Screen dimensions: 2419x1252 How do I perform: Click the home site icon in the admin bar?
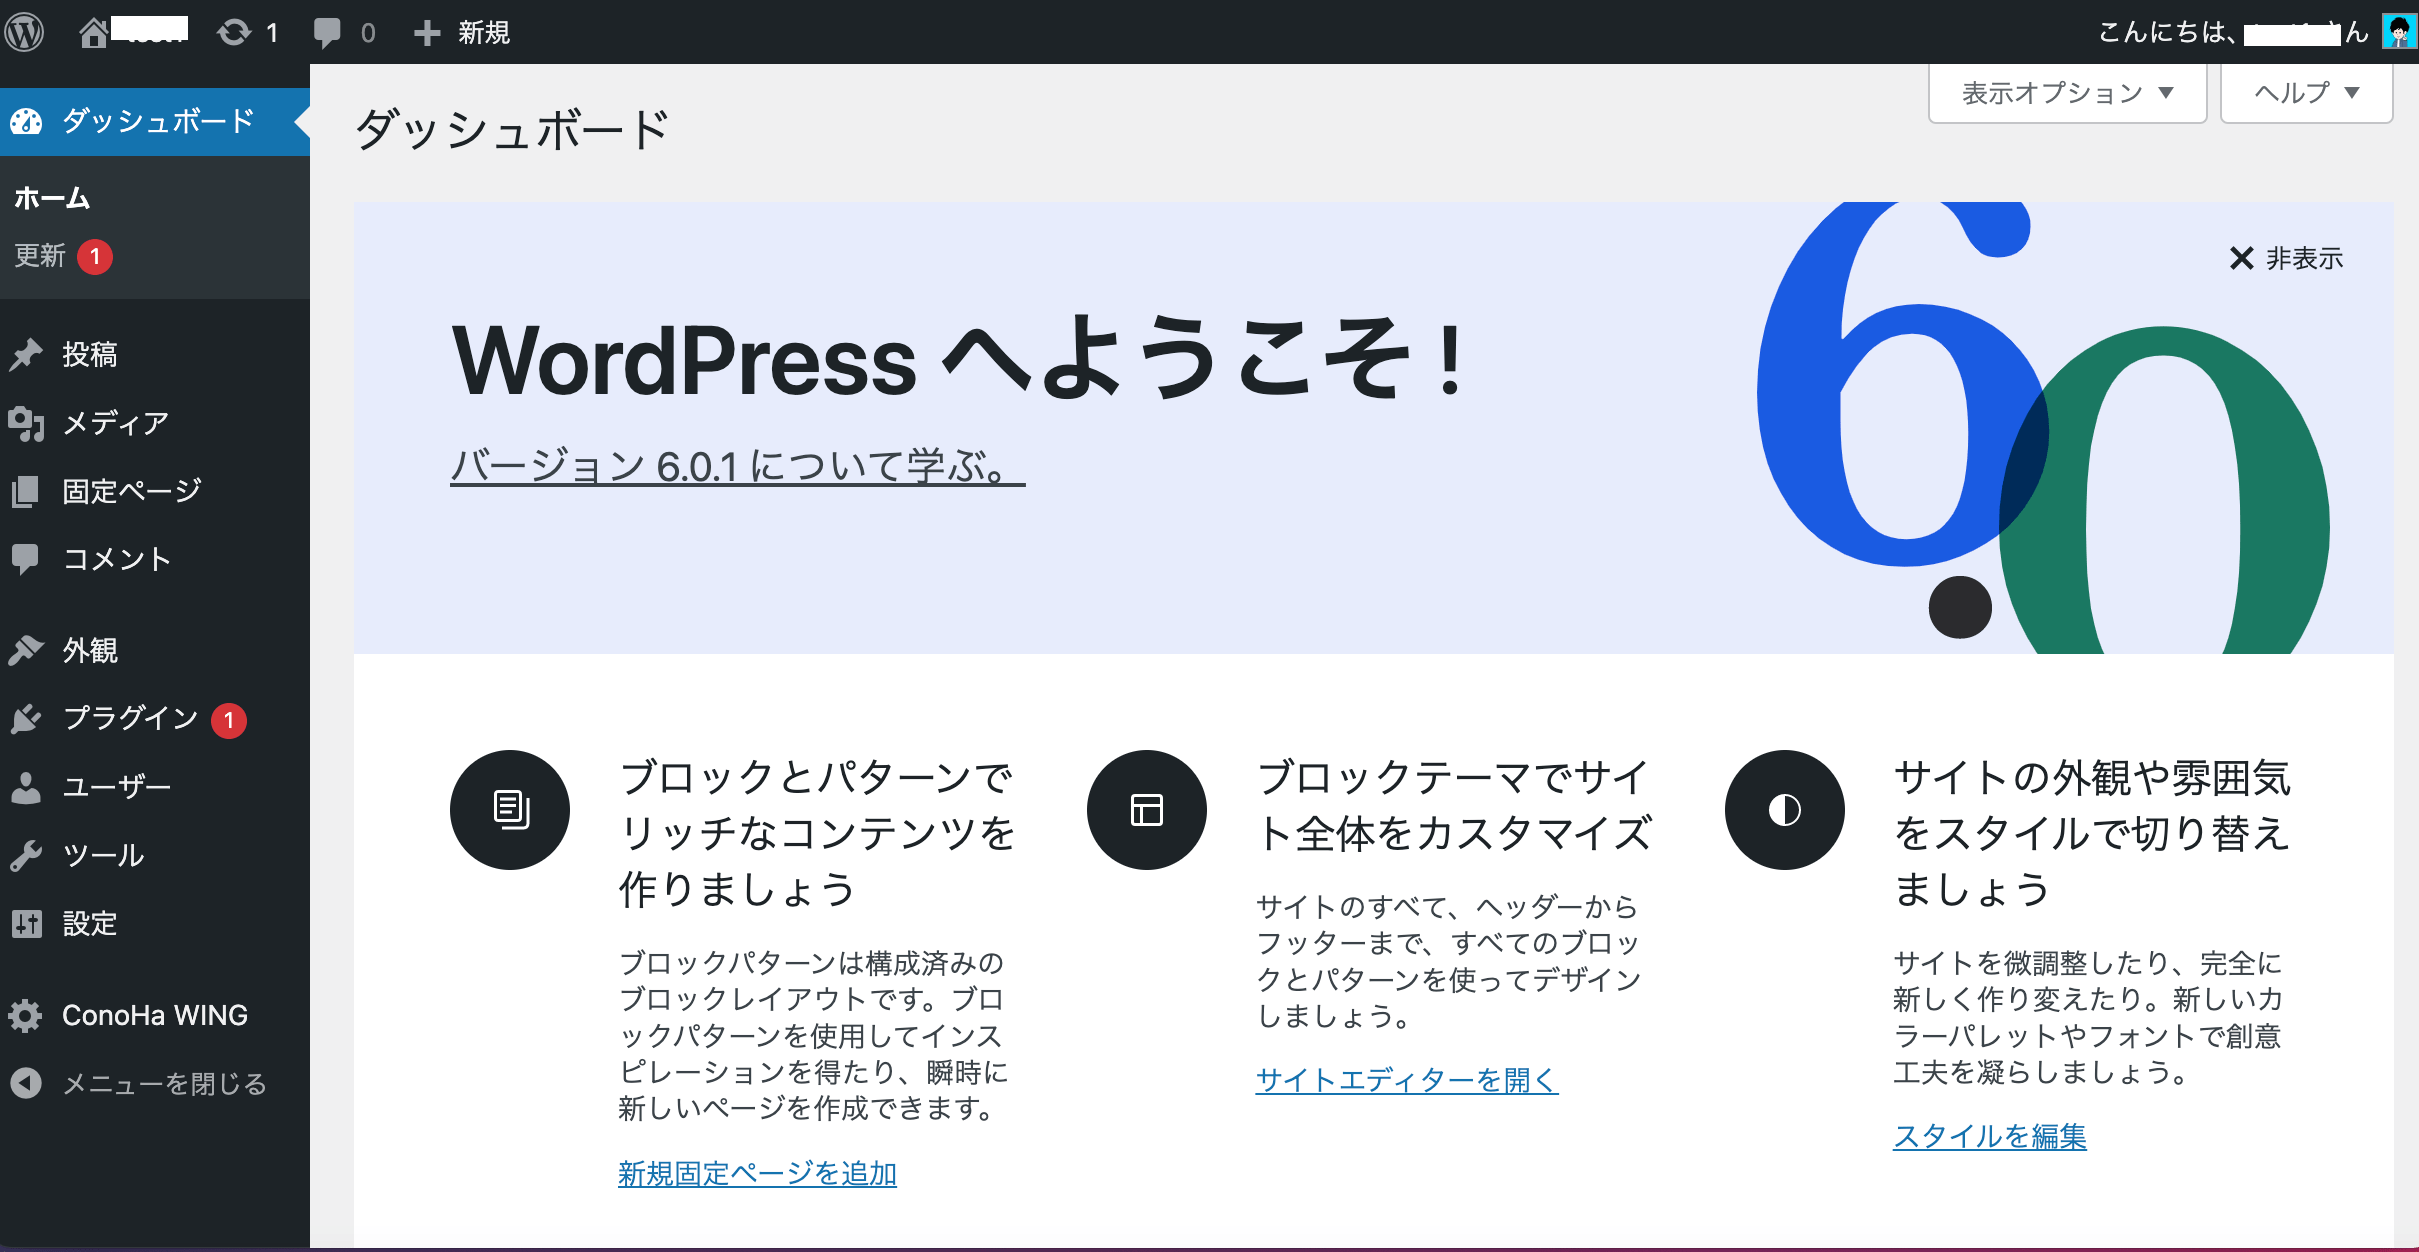tap(93, 33)
